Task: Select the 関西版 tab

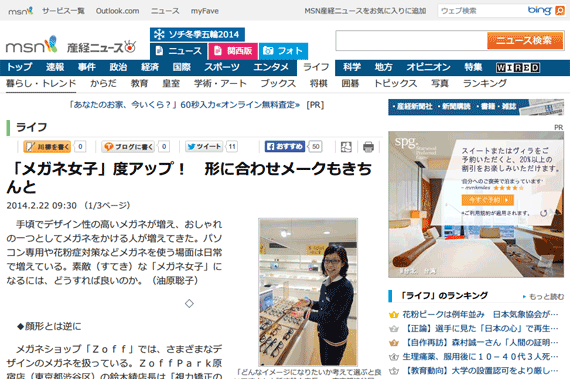Action: (233, 51)
